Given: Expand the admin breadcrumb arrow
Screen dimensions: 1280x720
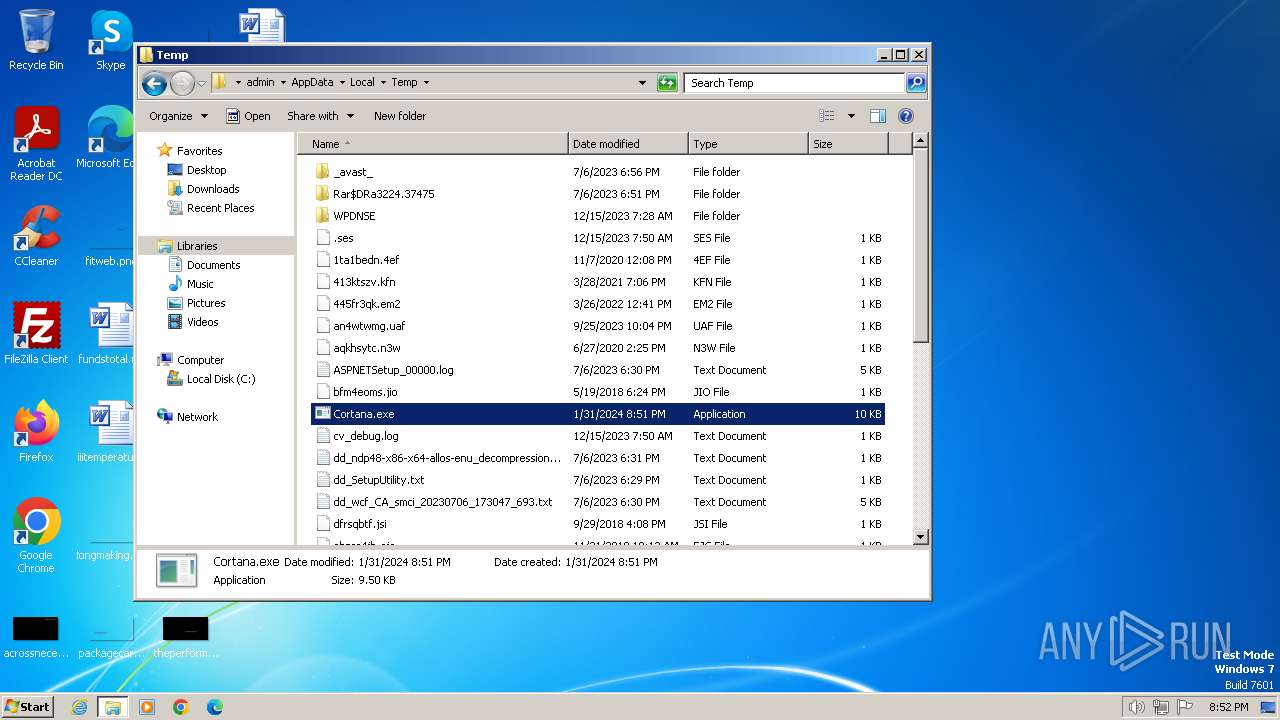Looking at the screenshot, I should 283,83.
